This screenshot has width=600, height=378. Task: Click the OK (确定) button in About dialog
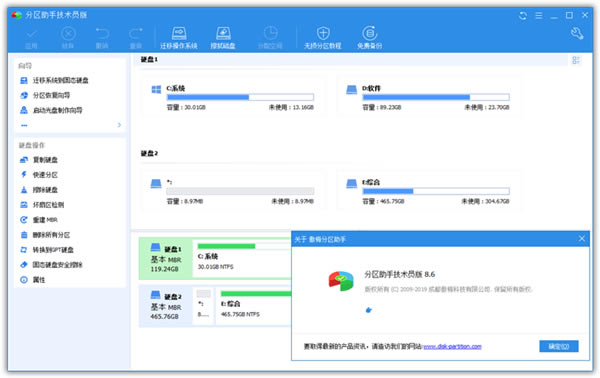pyautogui.click(x=559, y=346)
